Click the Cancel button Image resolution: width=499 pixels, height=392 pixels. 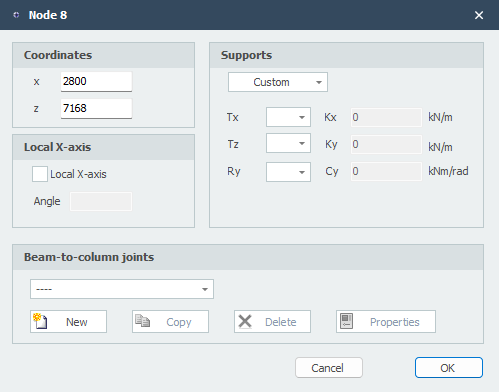329,368
